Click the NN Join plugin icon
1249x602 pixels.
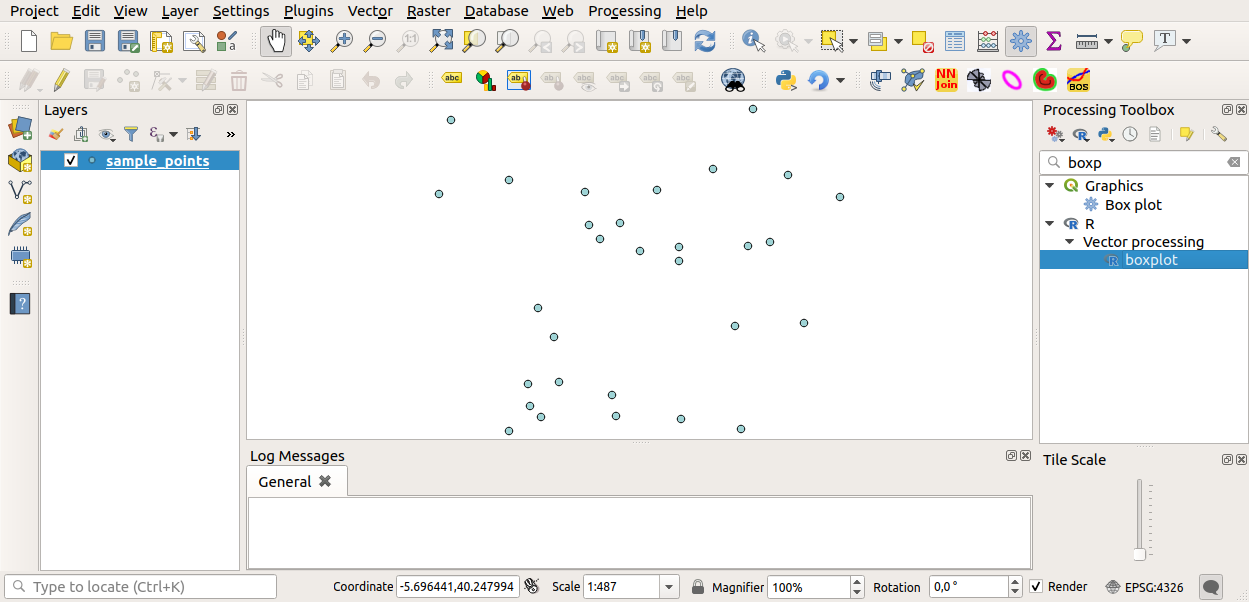pos(946,80)
